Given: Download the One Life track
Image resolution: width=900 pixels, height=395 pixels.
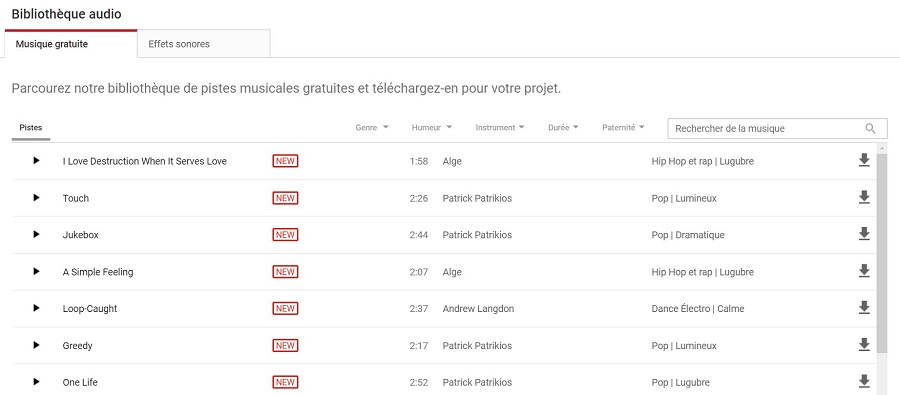Looking at the screenshot, I should tap(864, 381).
